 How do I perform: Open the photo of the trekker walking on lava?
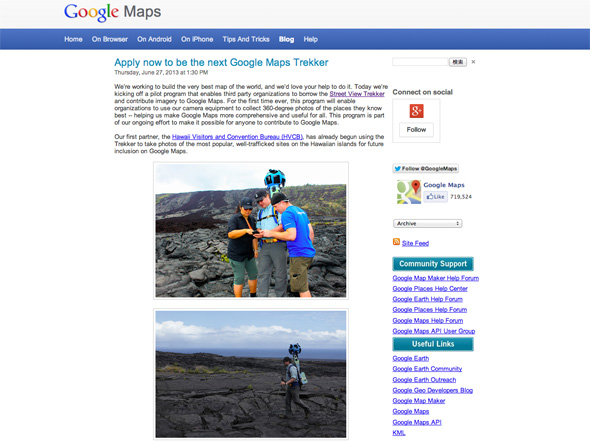coord(251,374)
